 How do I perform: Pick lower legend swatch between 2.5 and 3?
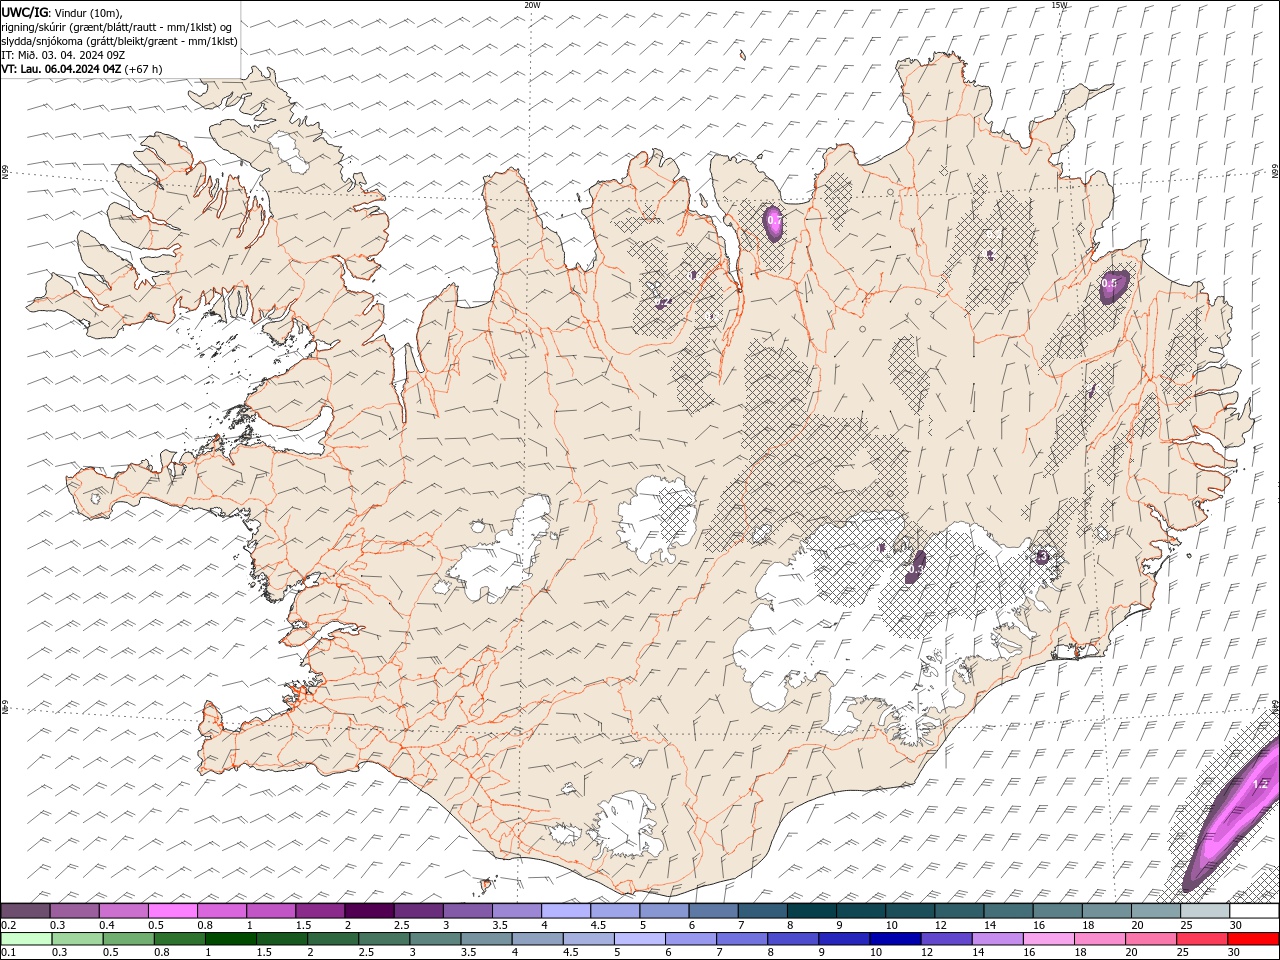(383, 939)
